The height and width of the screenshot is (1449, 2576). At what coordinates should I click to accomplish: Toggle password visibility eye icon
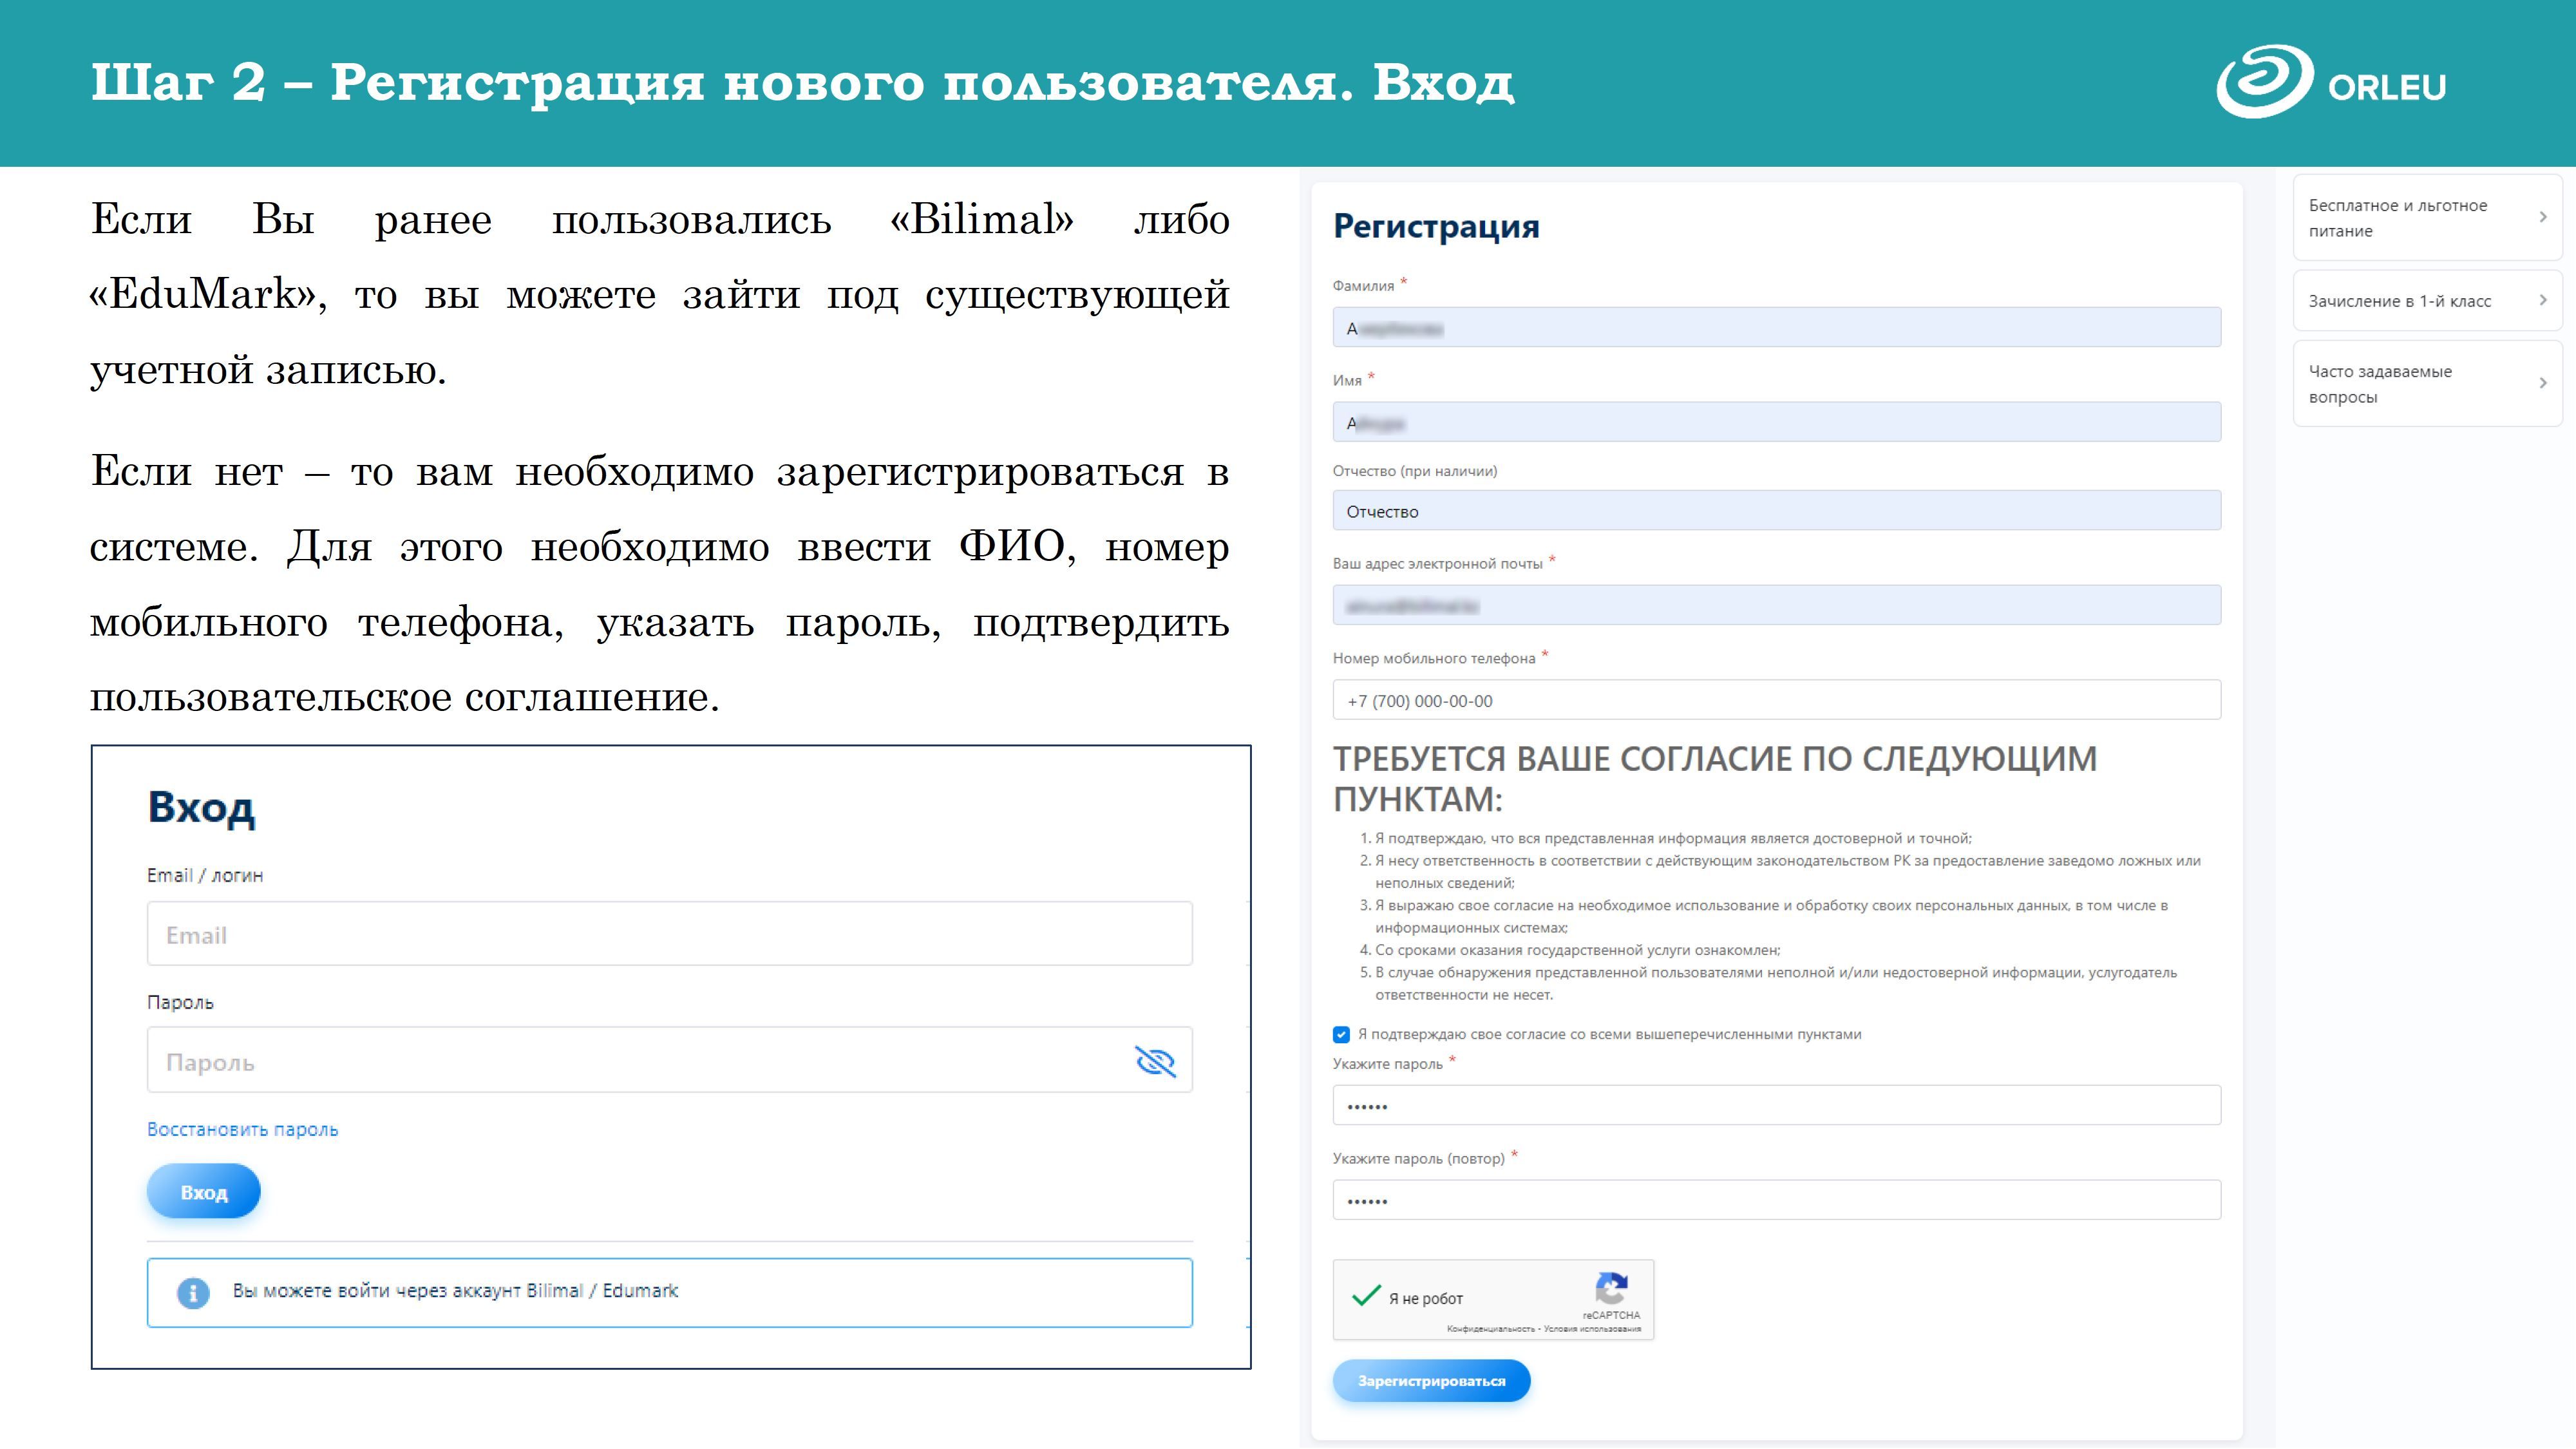pos(1155,1061)
